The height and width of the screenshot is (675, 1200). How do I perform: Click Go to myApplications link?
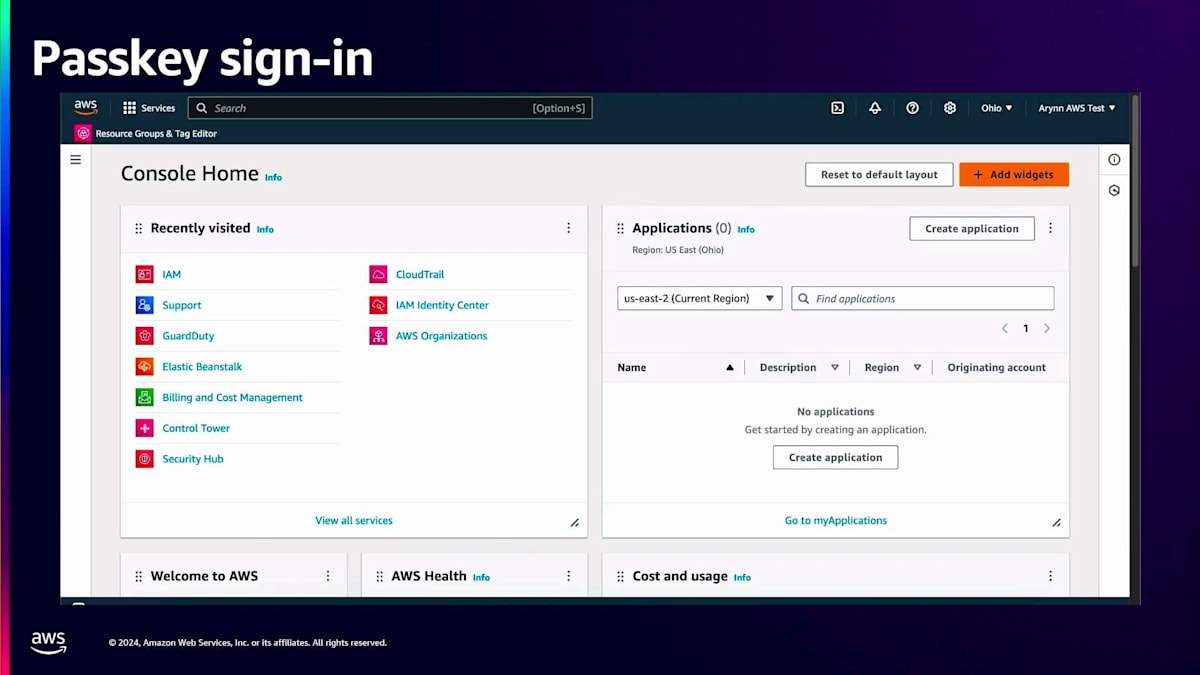coord(836,520)
